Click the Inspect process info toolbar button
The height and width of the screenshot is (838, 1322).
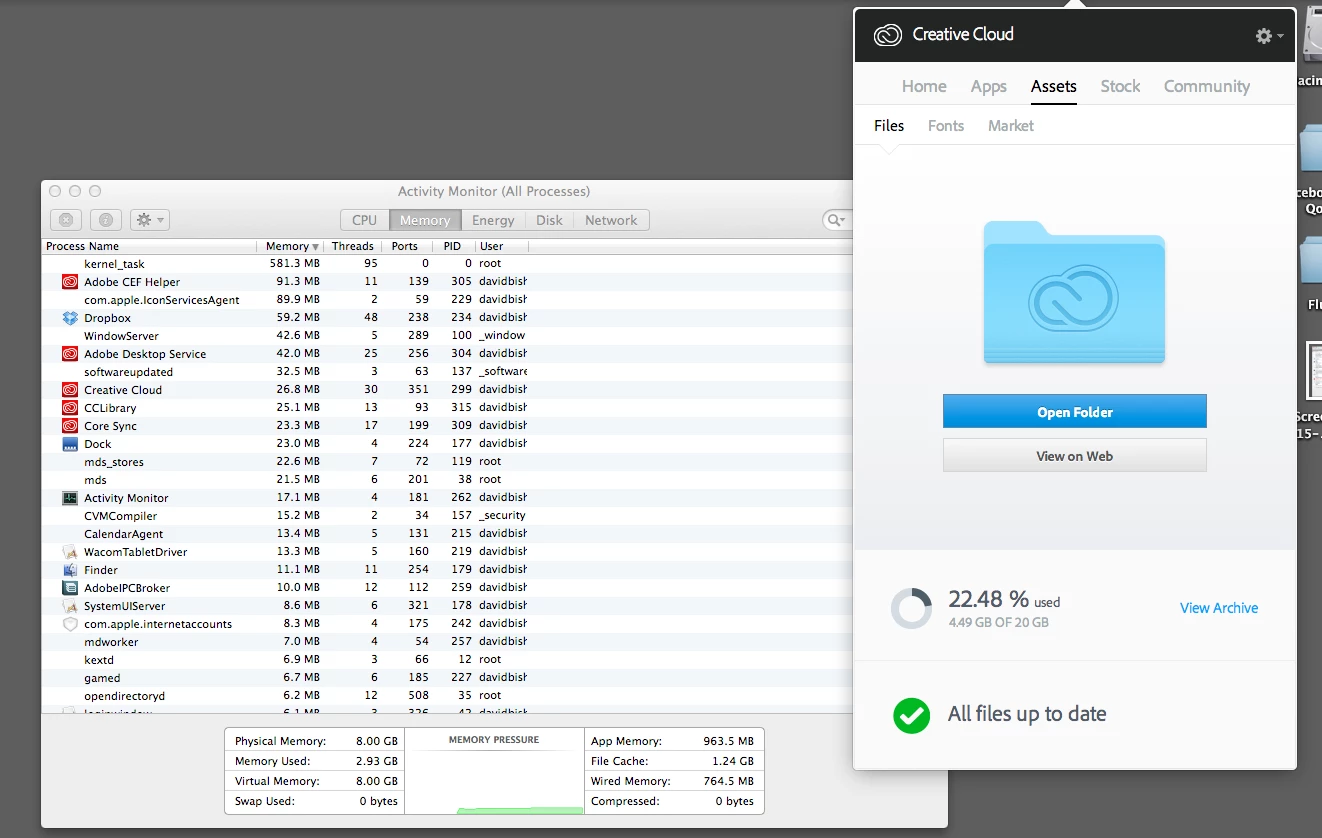point(106,220)
